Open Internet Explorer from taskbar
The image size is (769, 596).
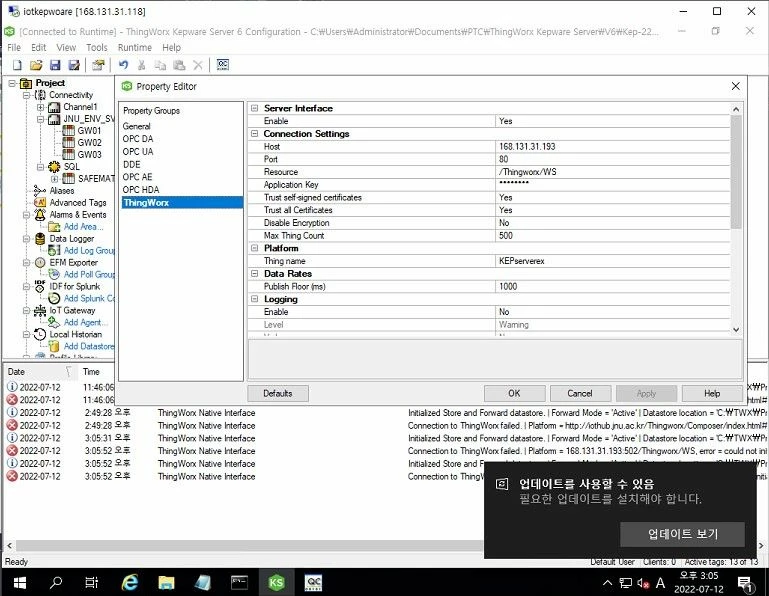[129, 582]
